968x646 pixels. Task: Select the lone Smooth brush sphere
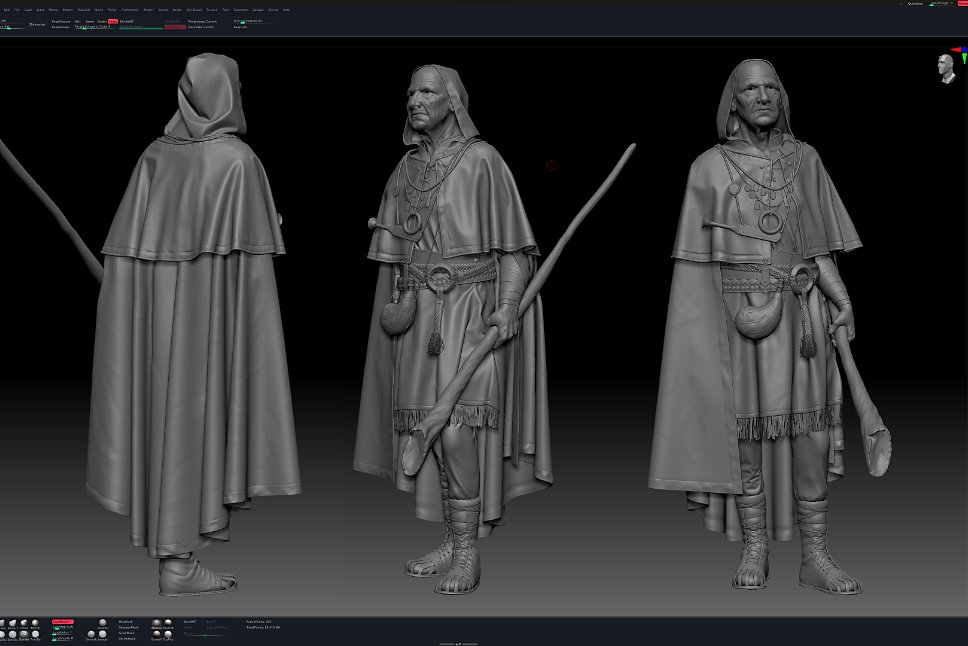(x=102, y=623)
